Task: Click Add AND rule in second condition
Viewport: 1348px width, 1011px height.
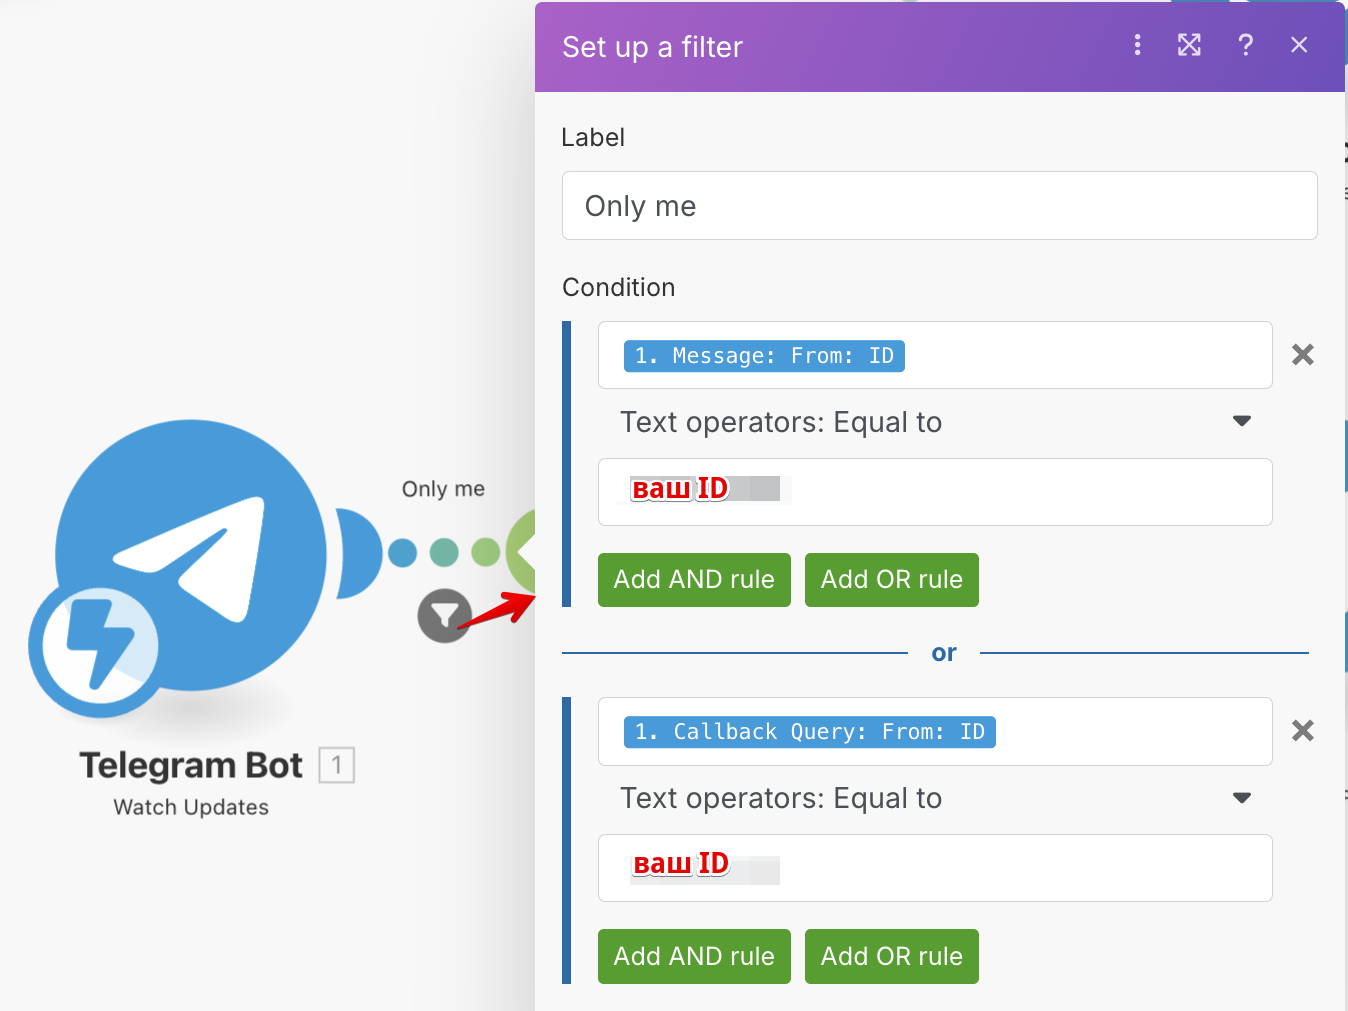Action: [x=694, y=956]
